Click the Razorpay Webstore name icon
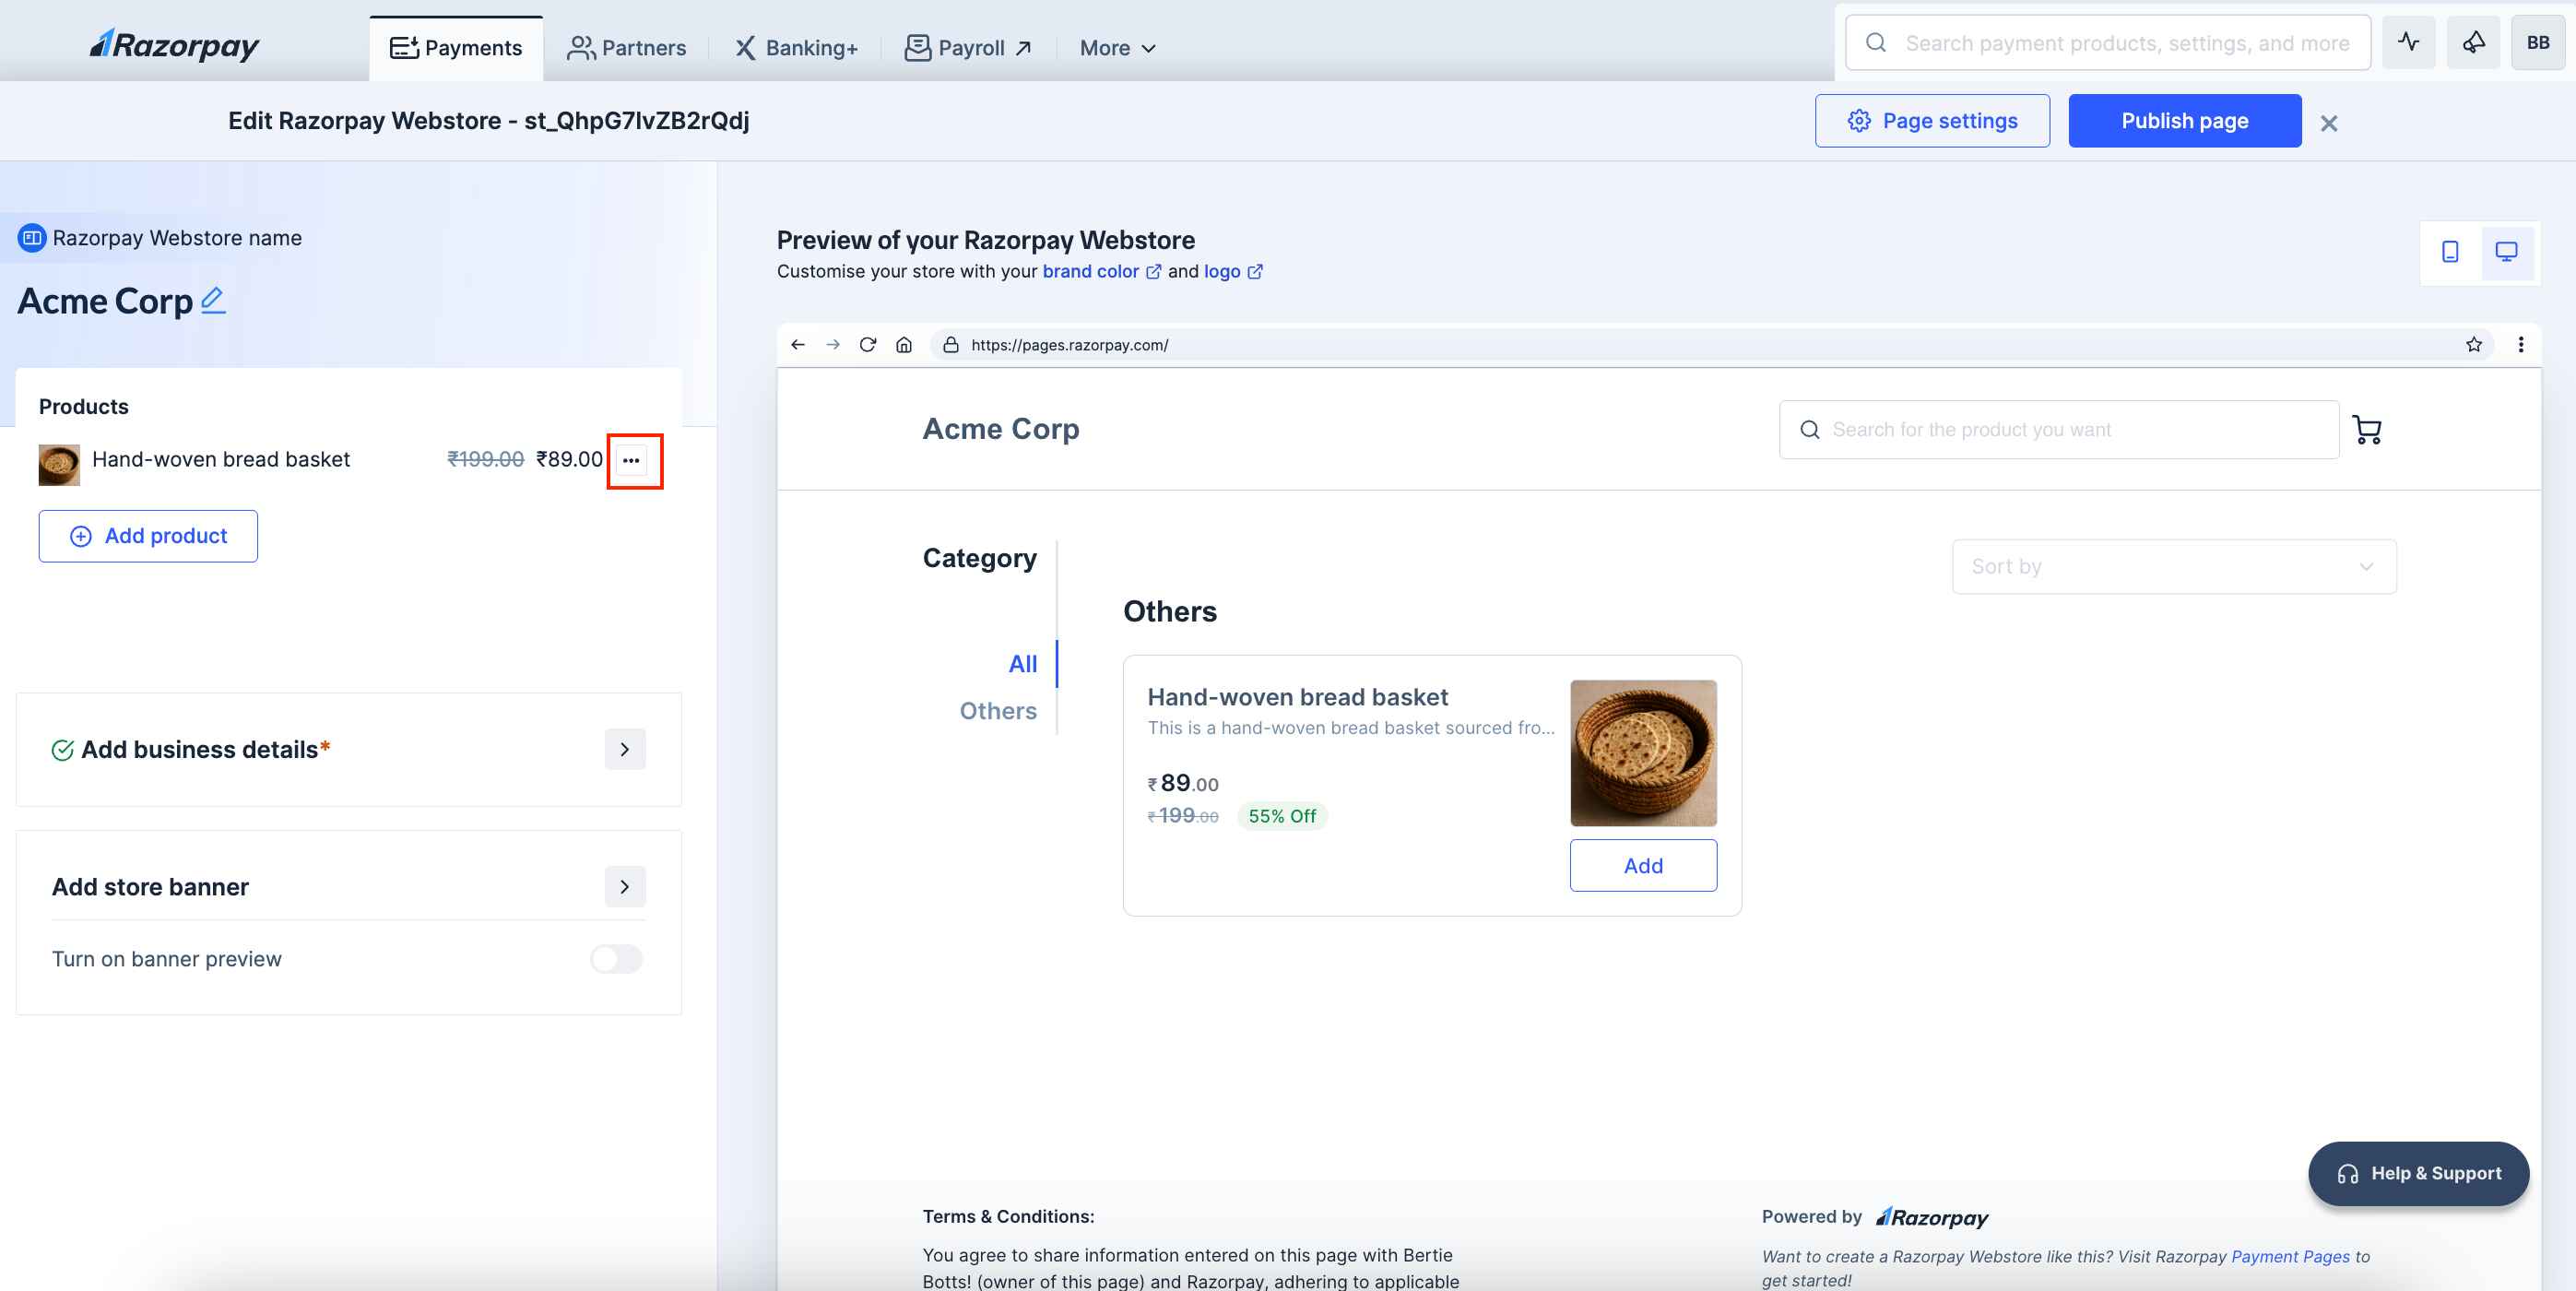The image size is (2576, 1291). pos(32,238)
